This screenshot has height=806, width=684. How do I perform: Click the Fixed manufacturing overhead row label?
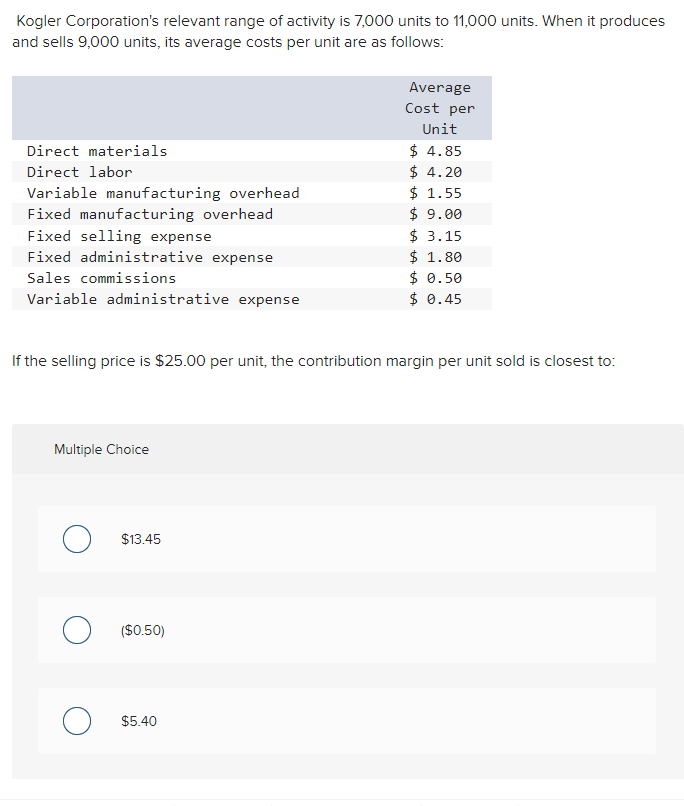coord(150,214)
